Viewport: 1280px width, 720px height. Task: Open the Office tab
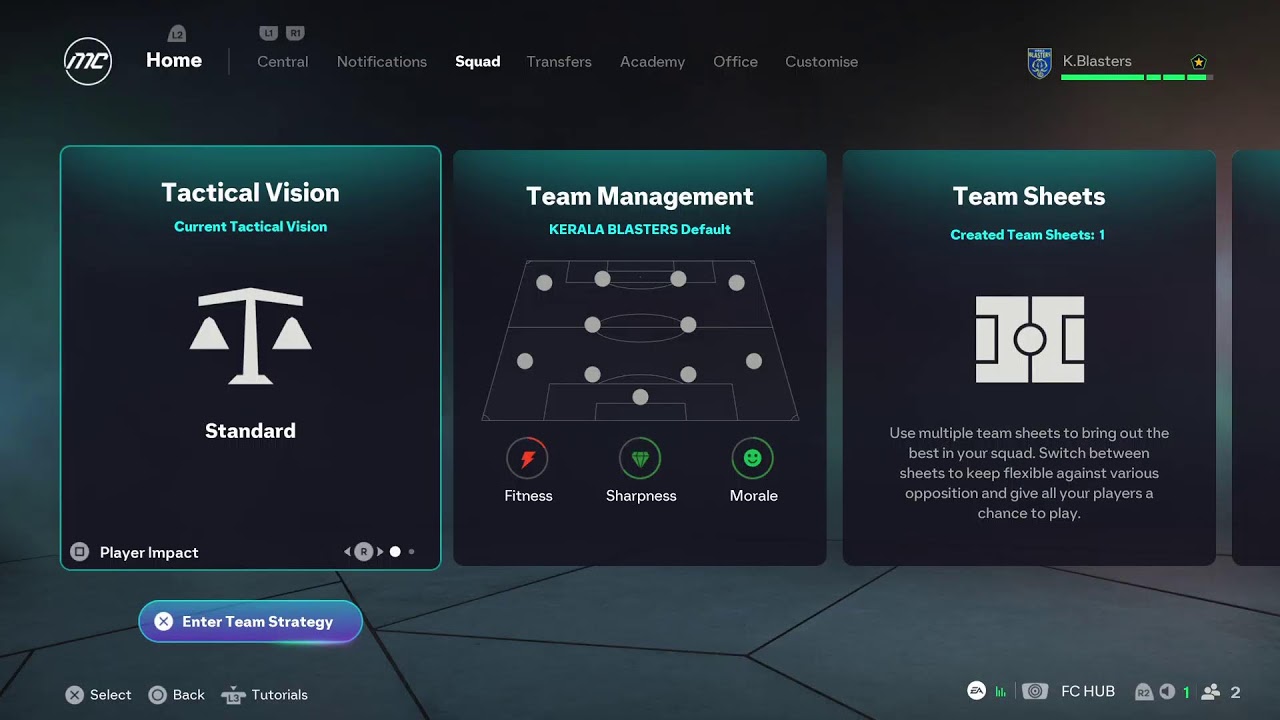(735, 62)
